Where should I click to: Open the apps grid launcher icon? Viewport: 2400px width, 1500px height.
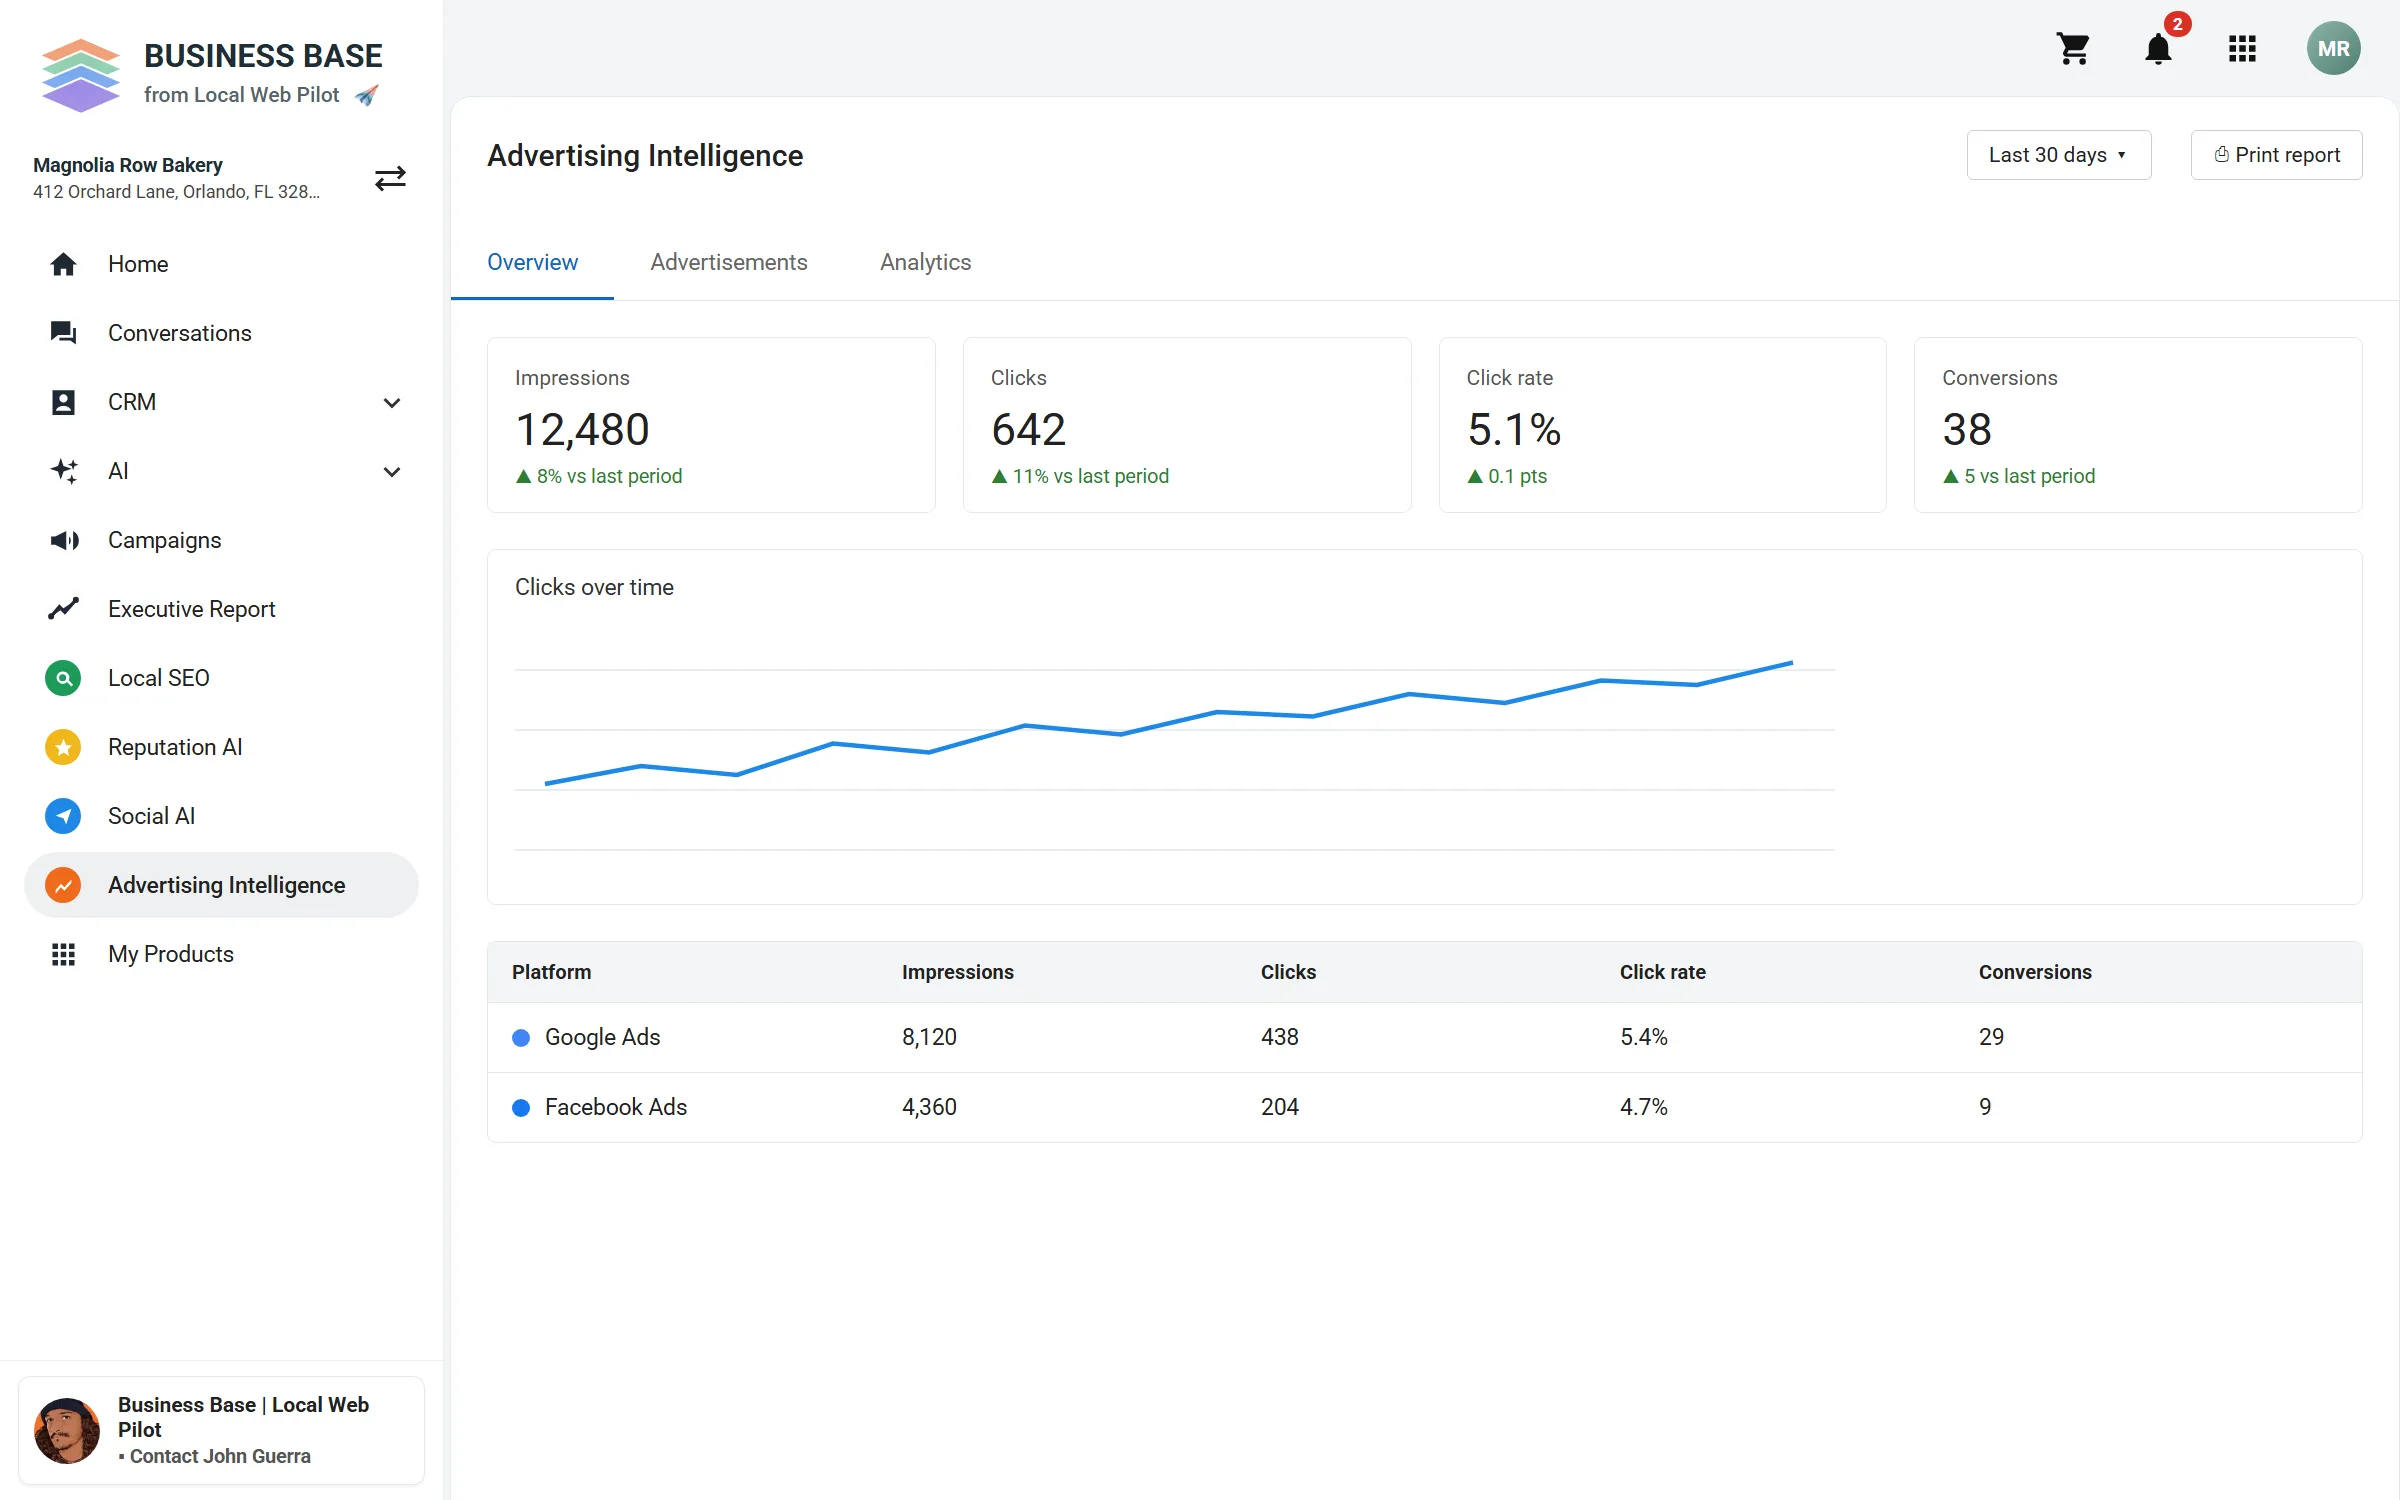2242,48
